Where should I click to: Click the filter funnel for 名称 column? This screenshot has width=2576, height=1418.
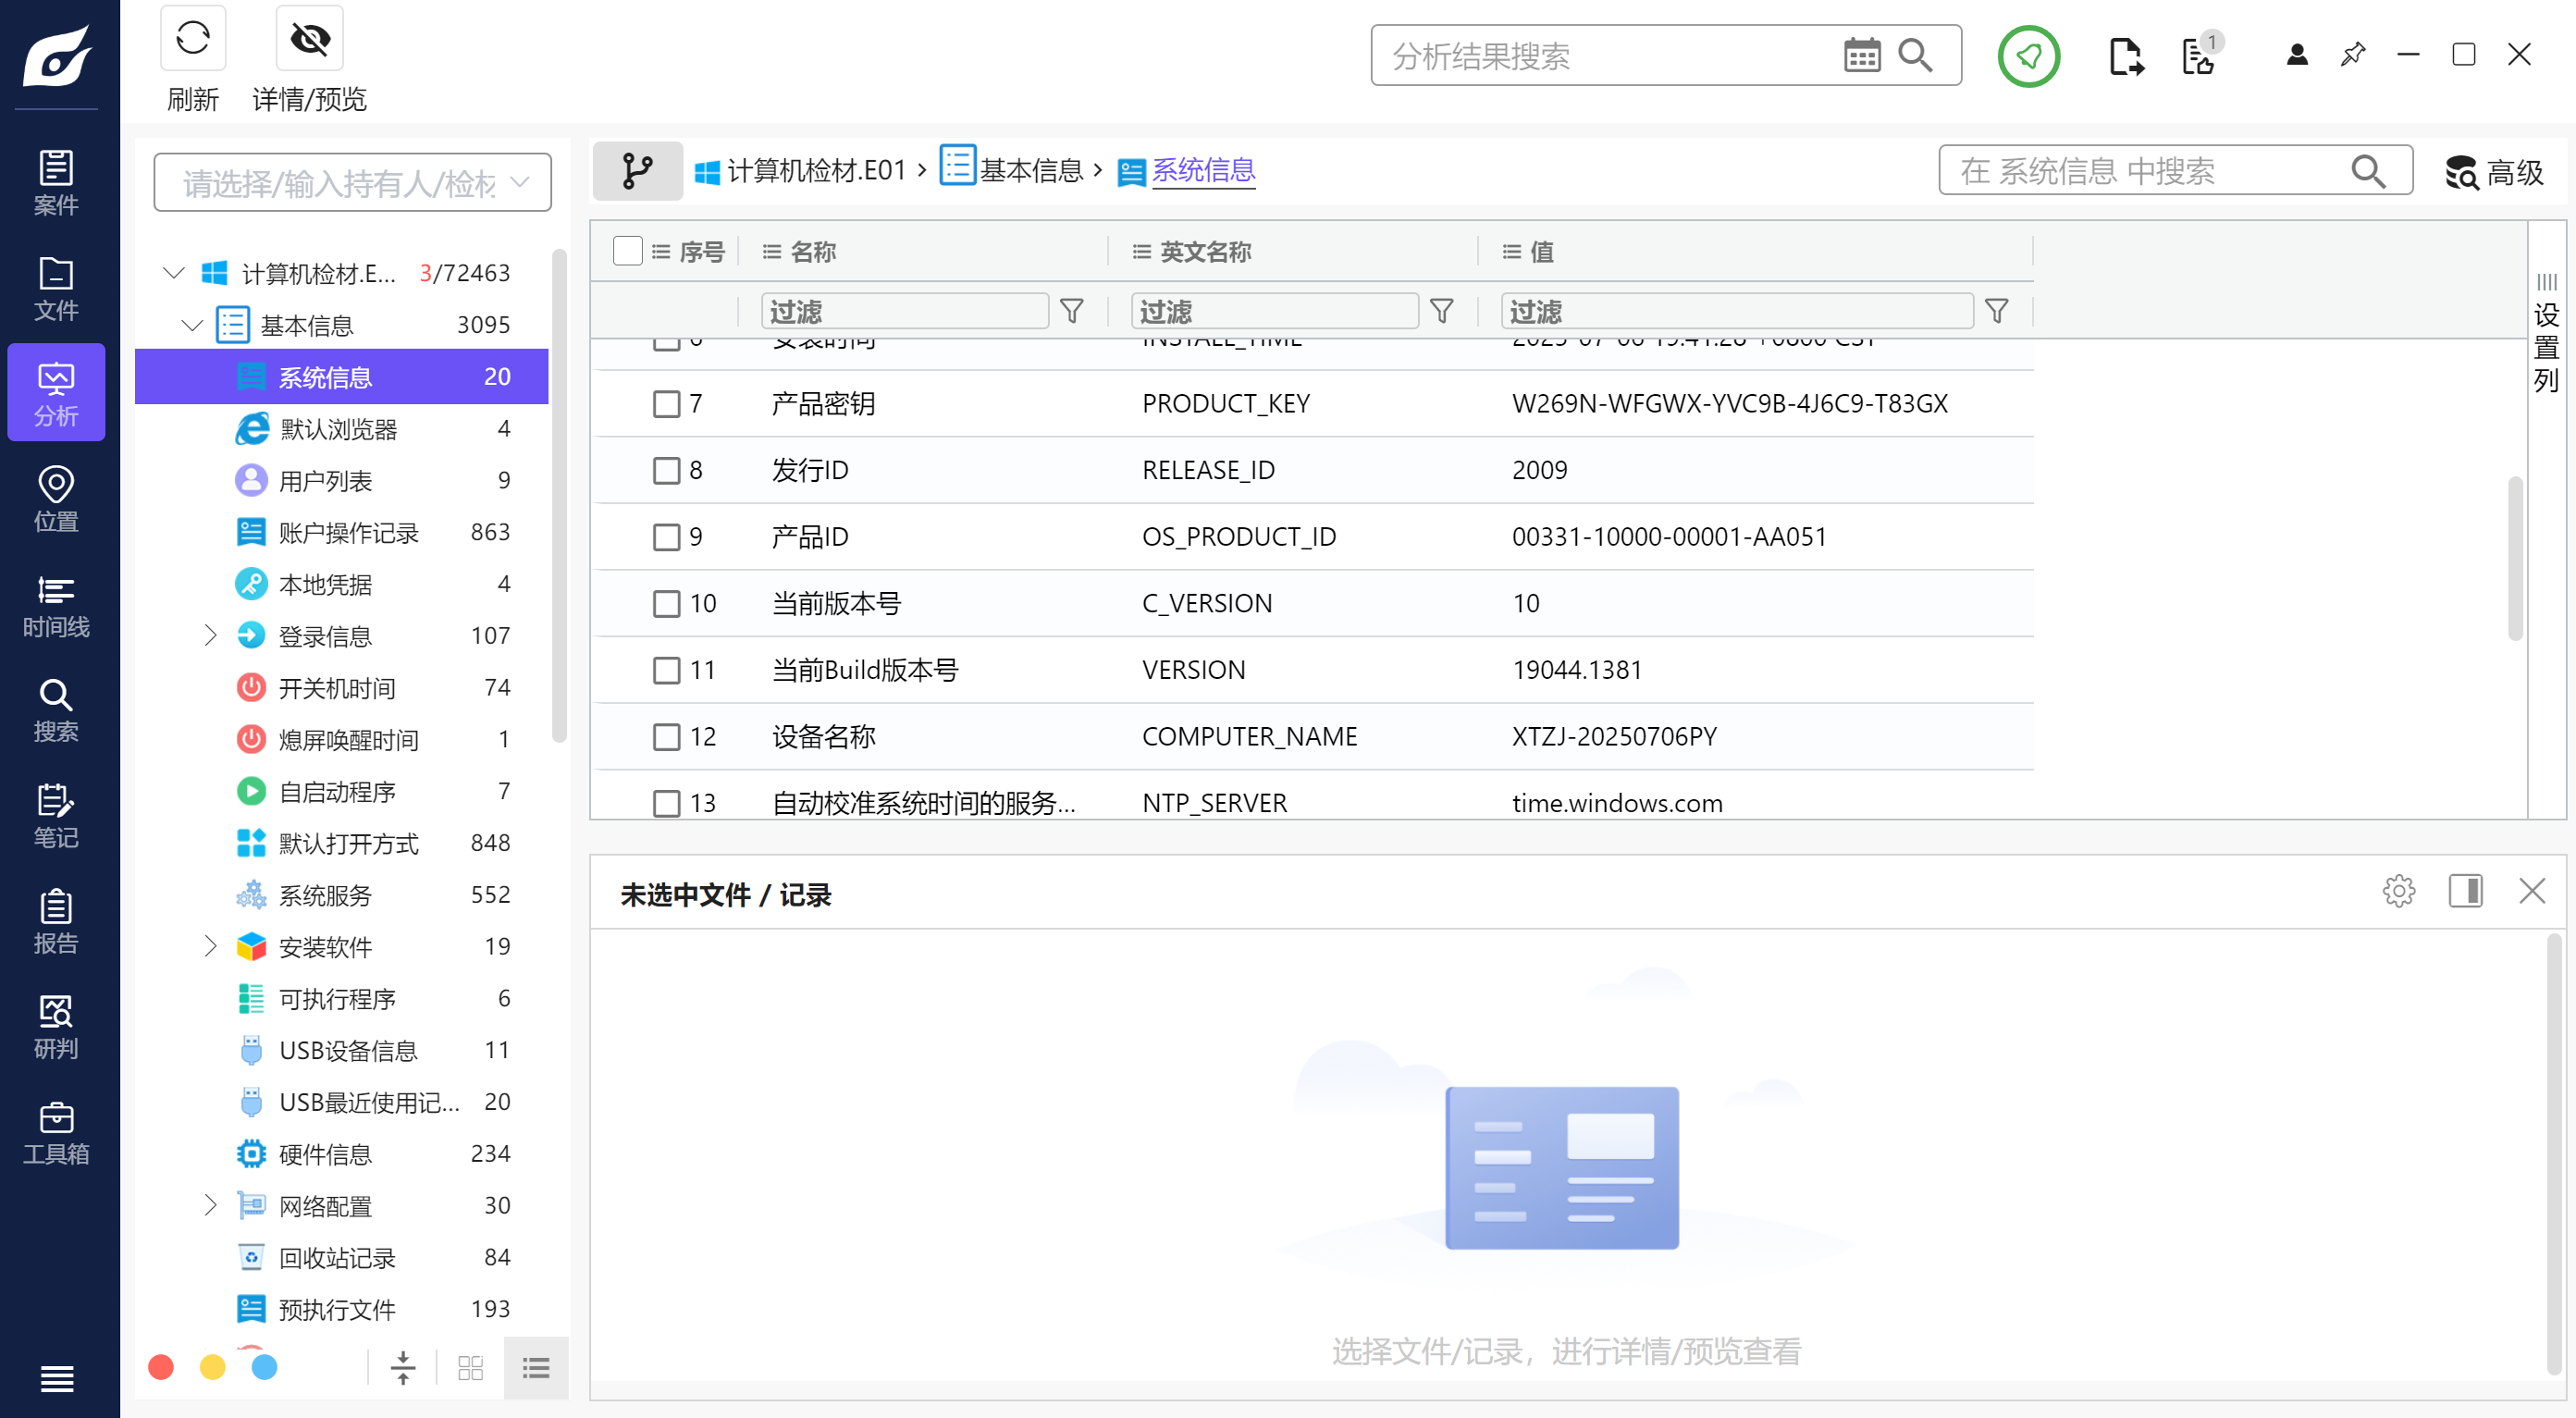click(x=1071, y=312)
